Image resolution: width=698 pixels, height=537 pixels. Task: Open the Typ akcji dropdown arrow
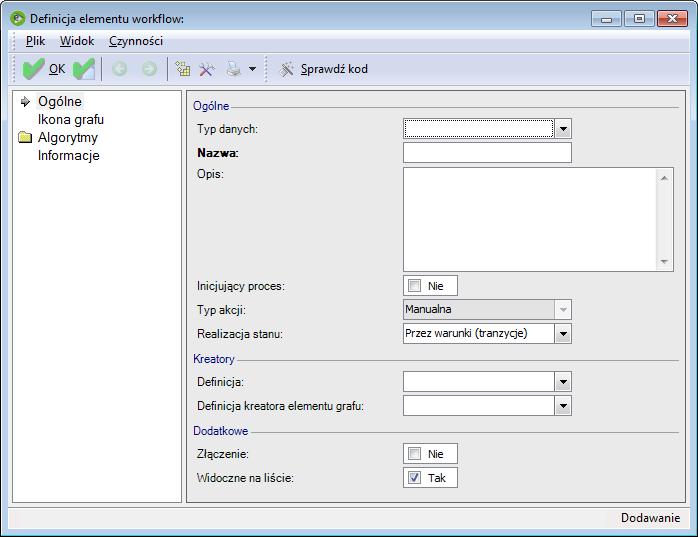(563, 309)
